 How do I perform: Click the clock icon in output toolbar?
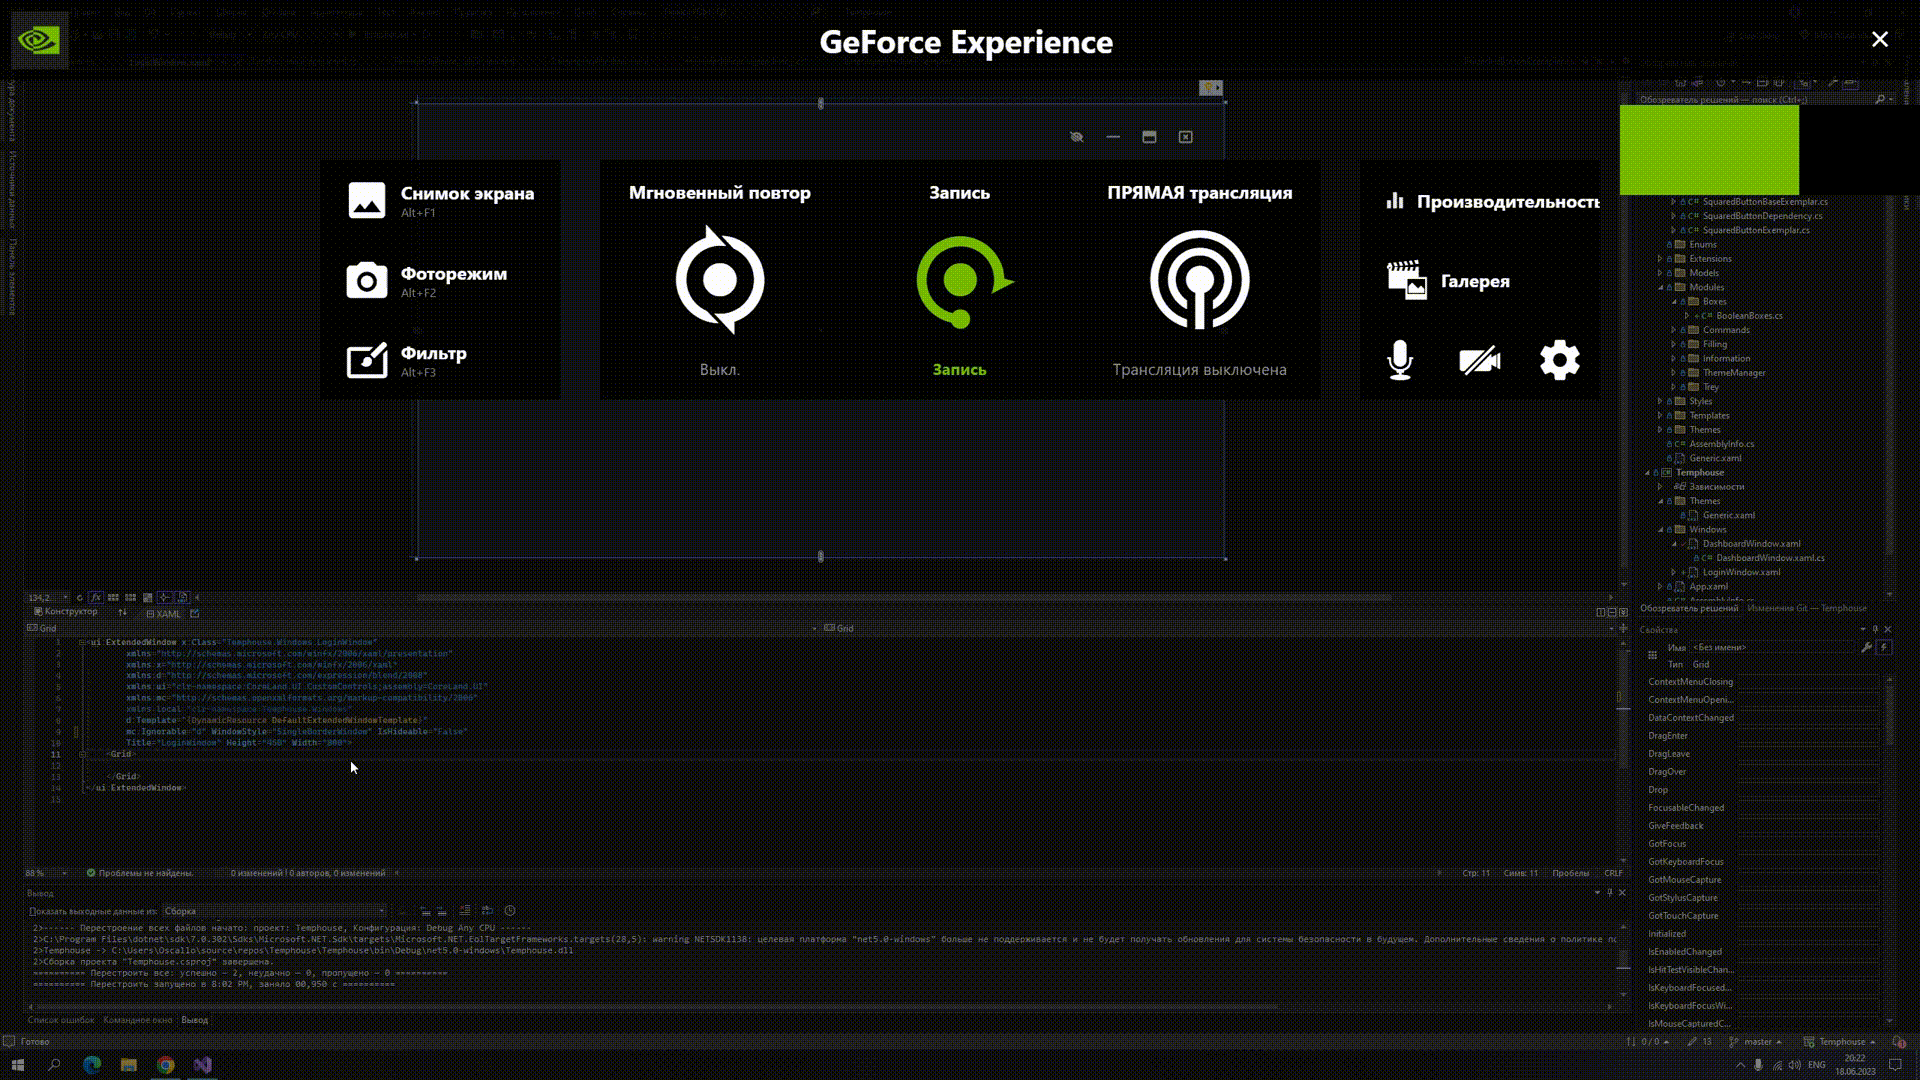[x=510, y=911]
